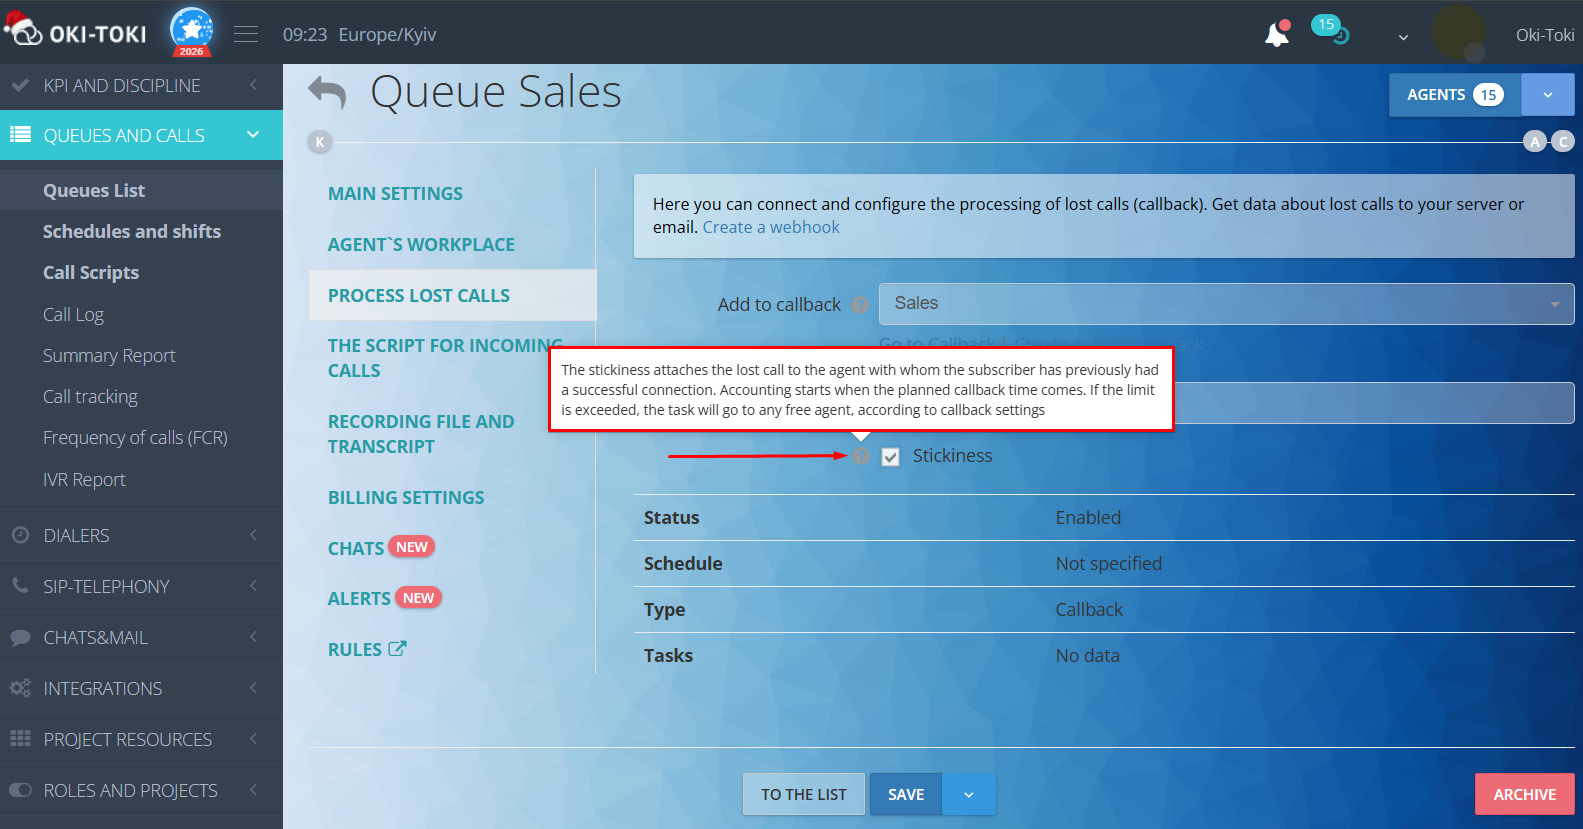Screen dimensions: 1583x829
Task: Toggle the Stickiness checkbox
Action: coord(891,457)
